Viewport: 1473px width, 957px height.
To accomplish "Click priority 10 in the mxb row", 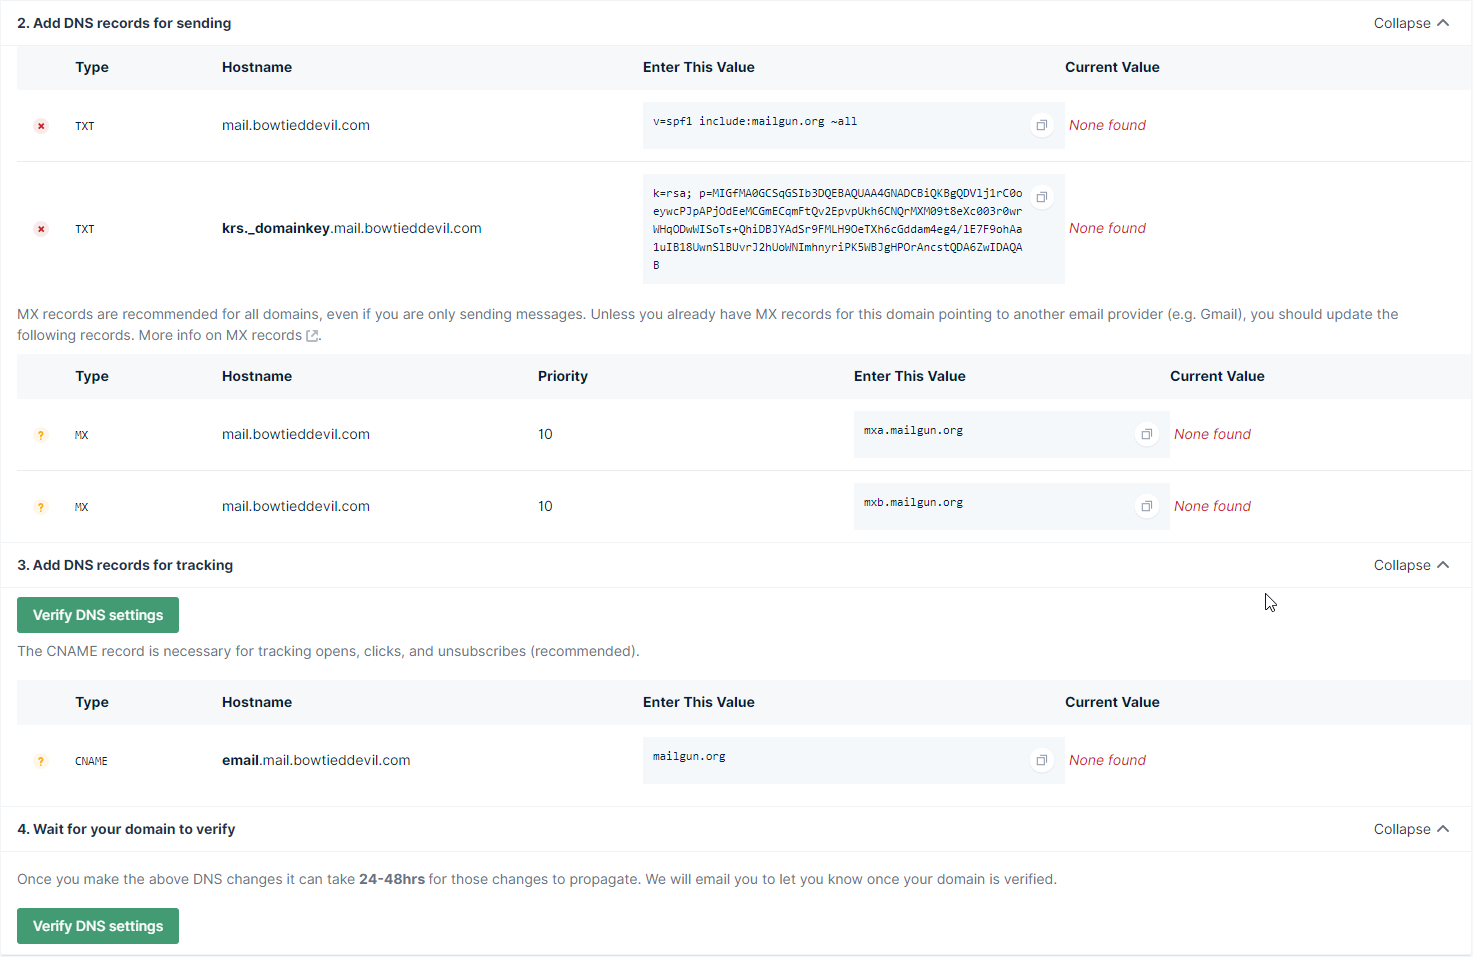I will point(545,506).
